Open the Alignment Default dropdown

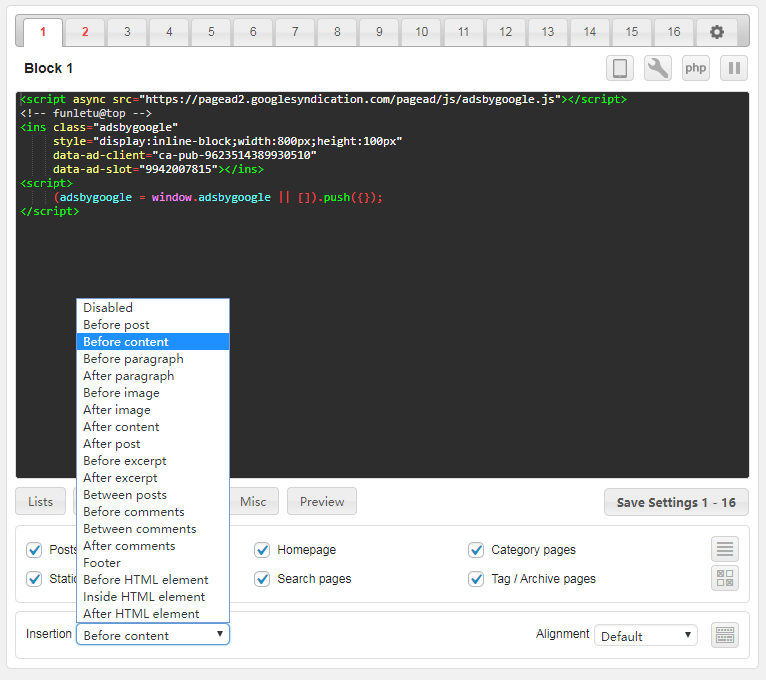coord(645,635)
